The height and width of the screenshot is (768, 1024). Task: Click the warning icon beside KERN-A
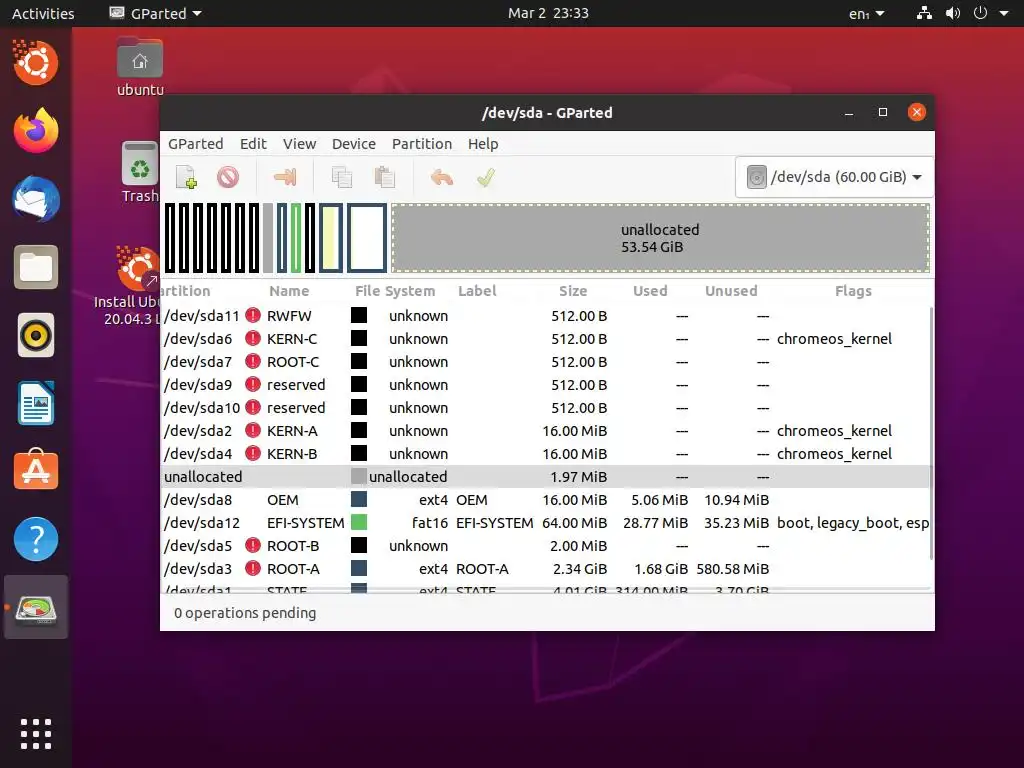coord(253,430)
